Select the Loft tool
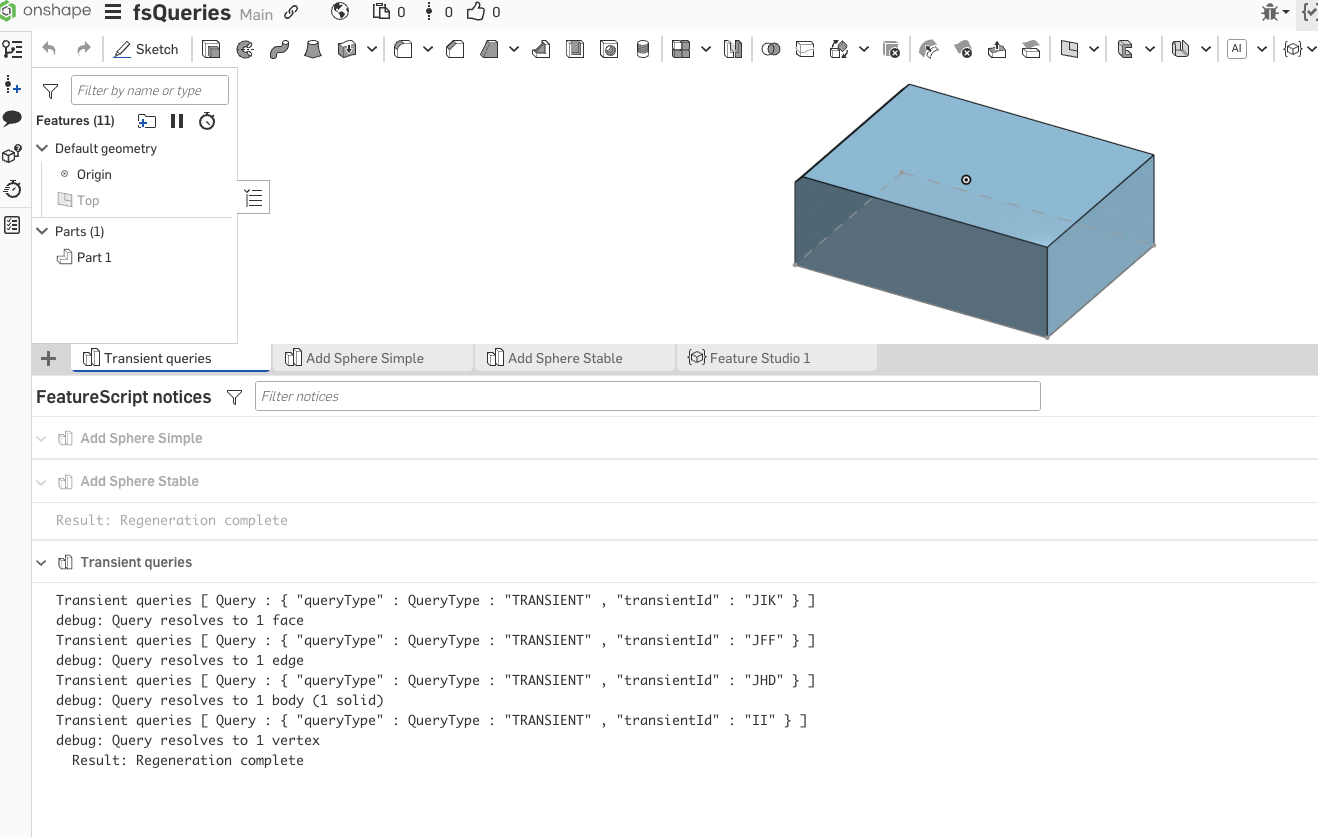This screenshot has height=837, width=1318. tap(313, 49)
